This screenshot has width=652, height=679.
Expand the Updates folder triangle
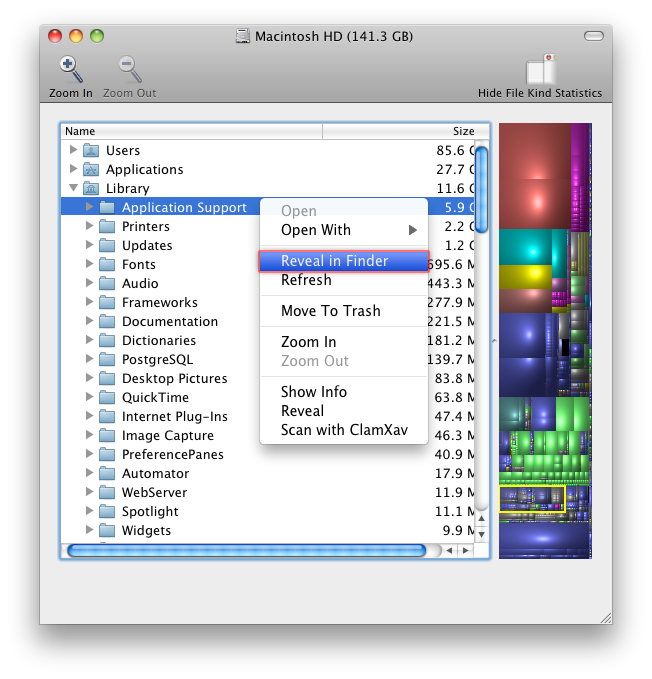[x=89, y=245]
